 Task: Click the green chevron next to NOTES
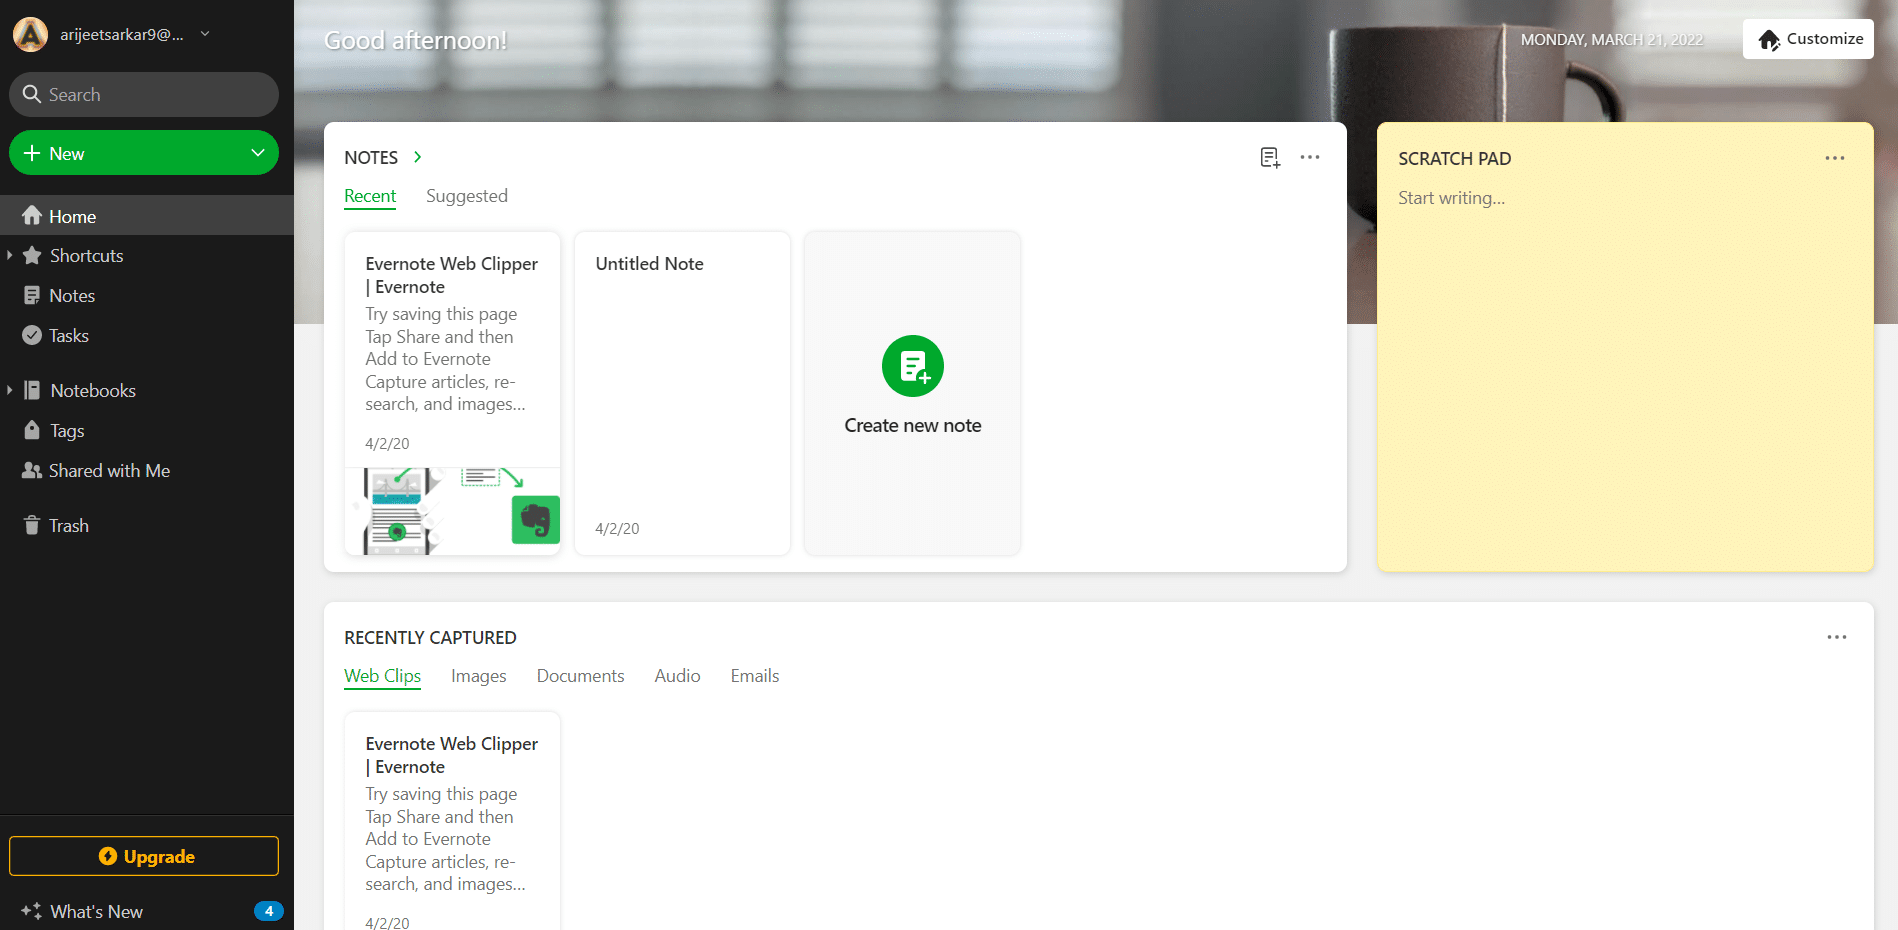418,157
